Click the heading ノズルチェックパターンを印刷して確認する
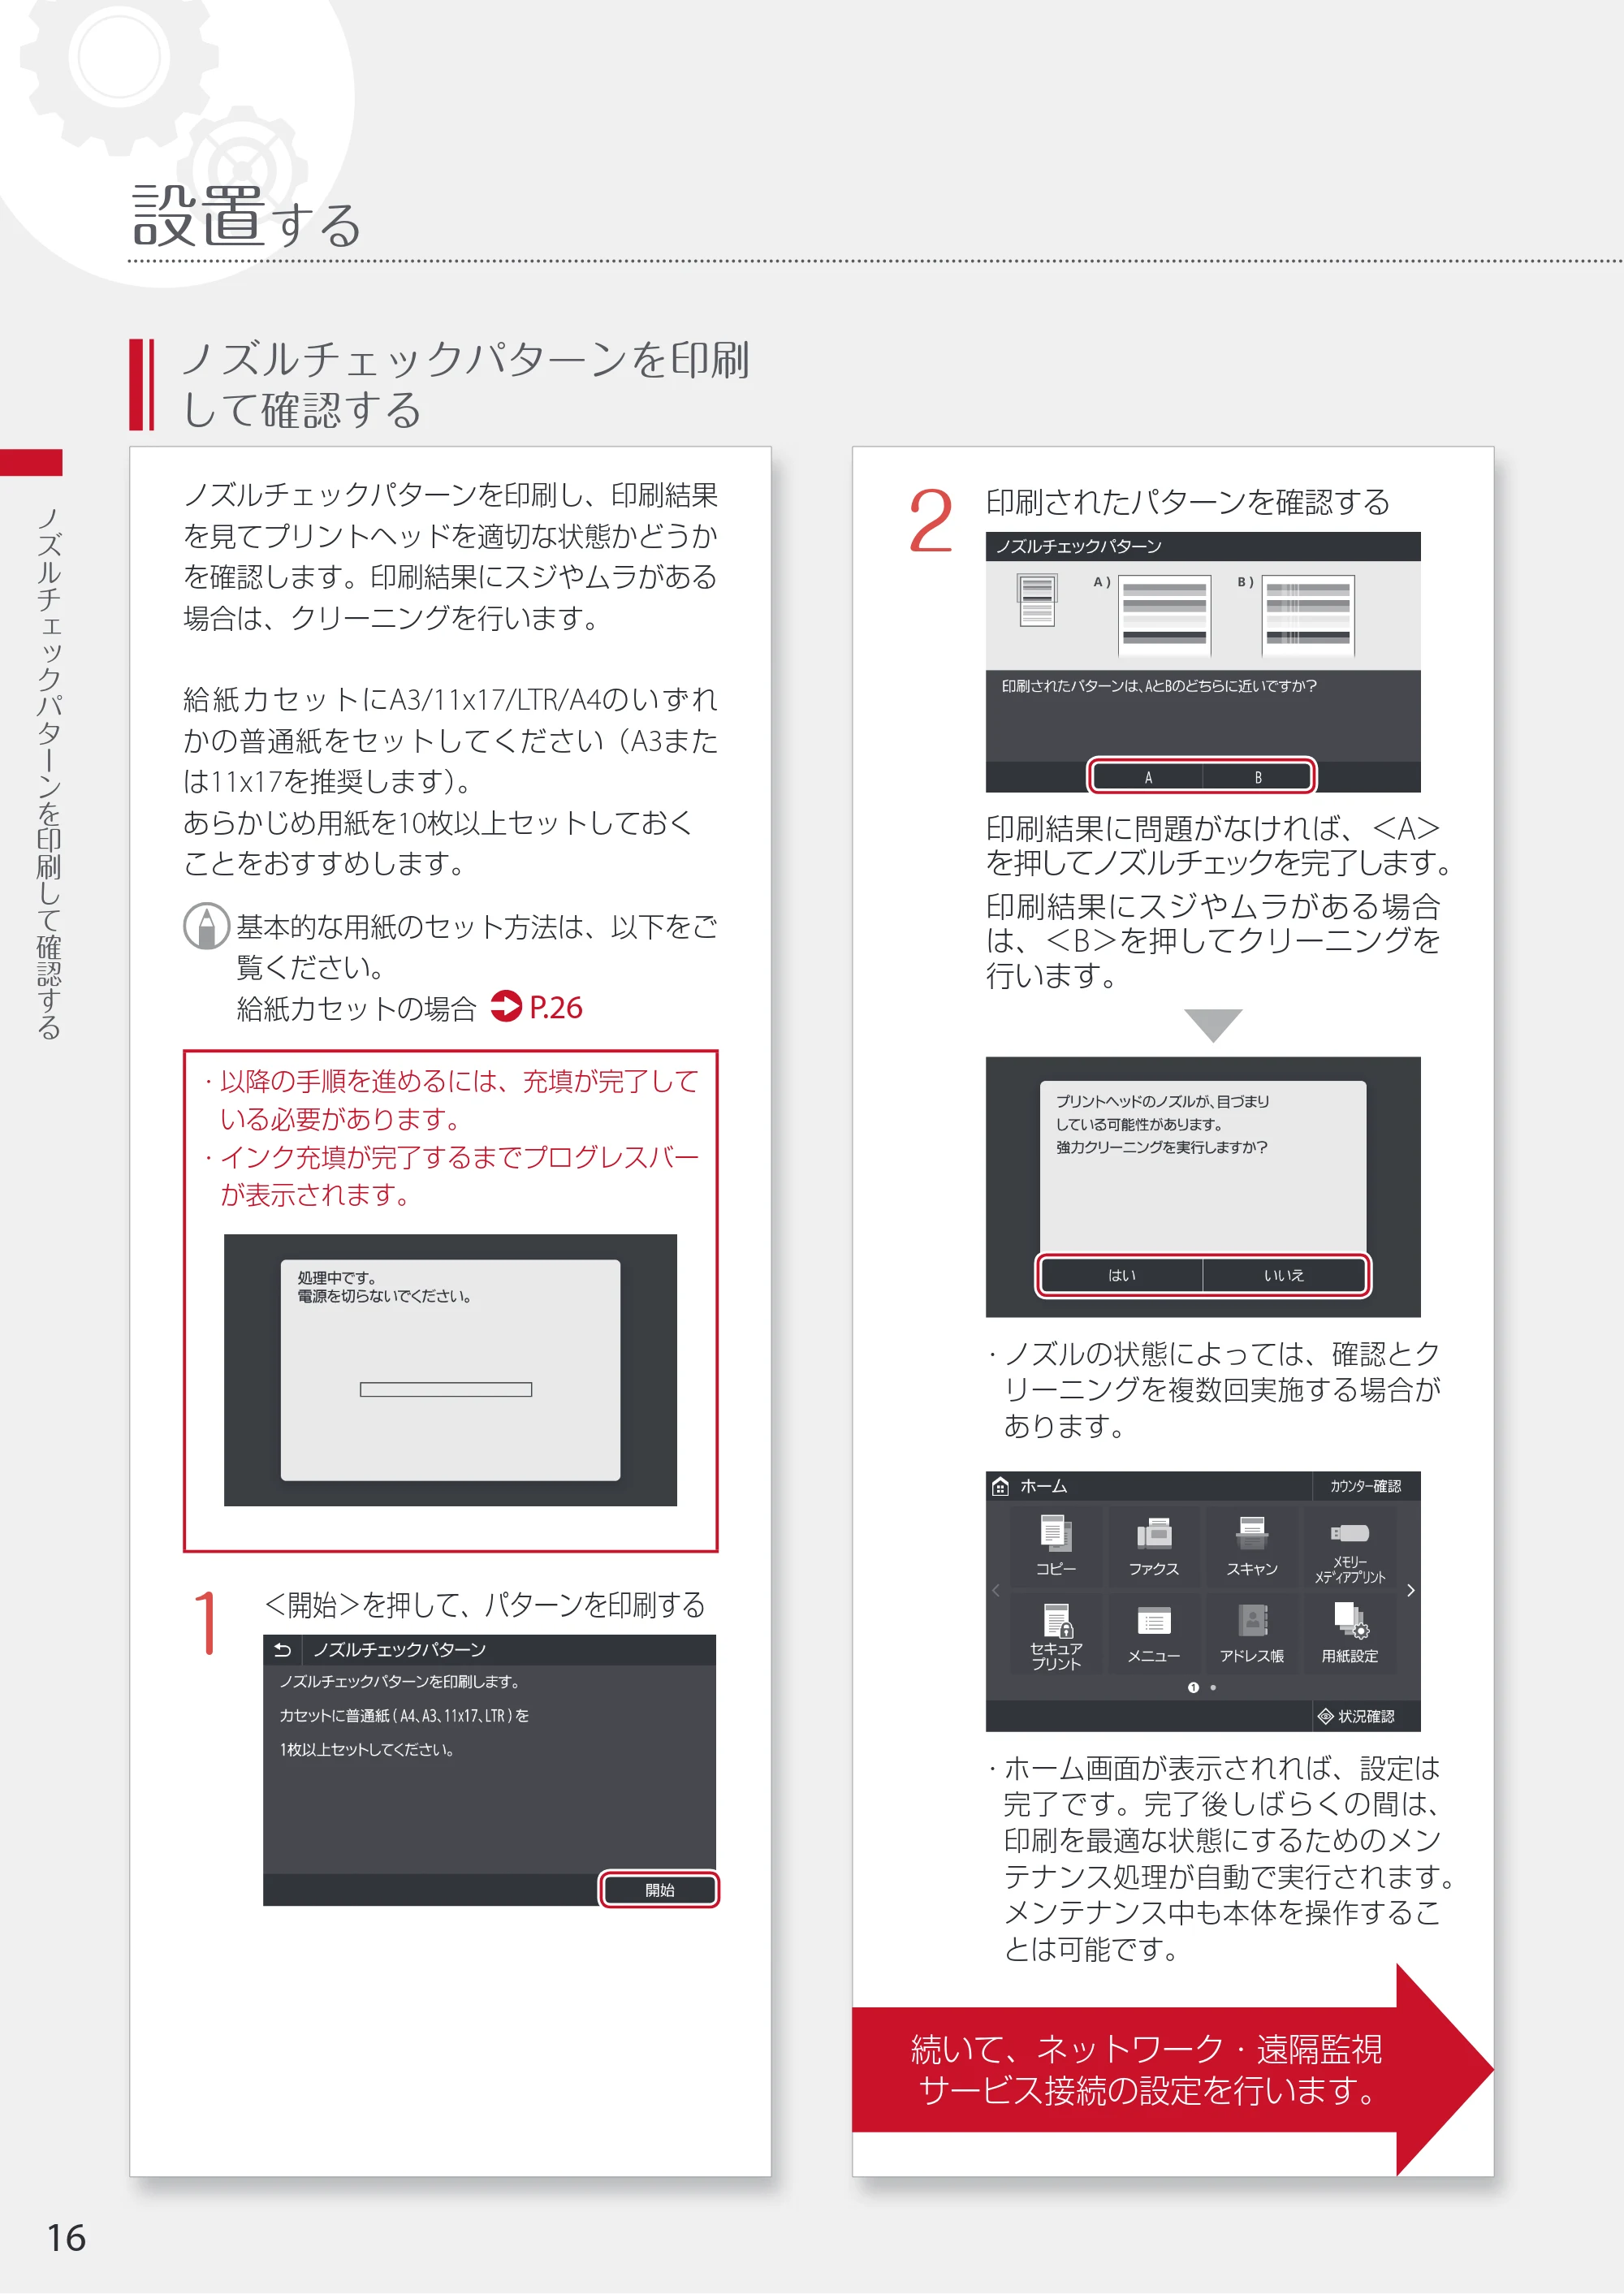Image resolution: width=1624 pixels, height=2294 pixels. coord(466,385)
